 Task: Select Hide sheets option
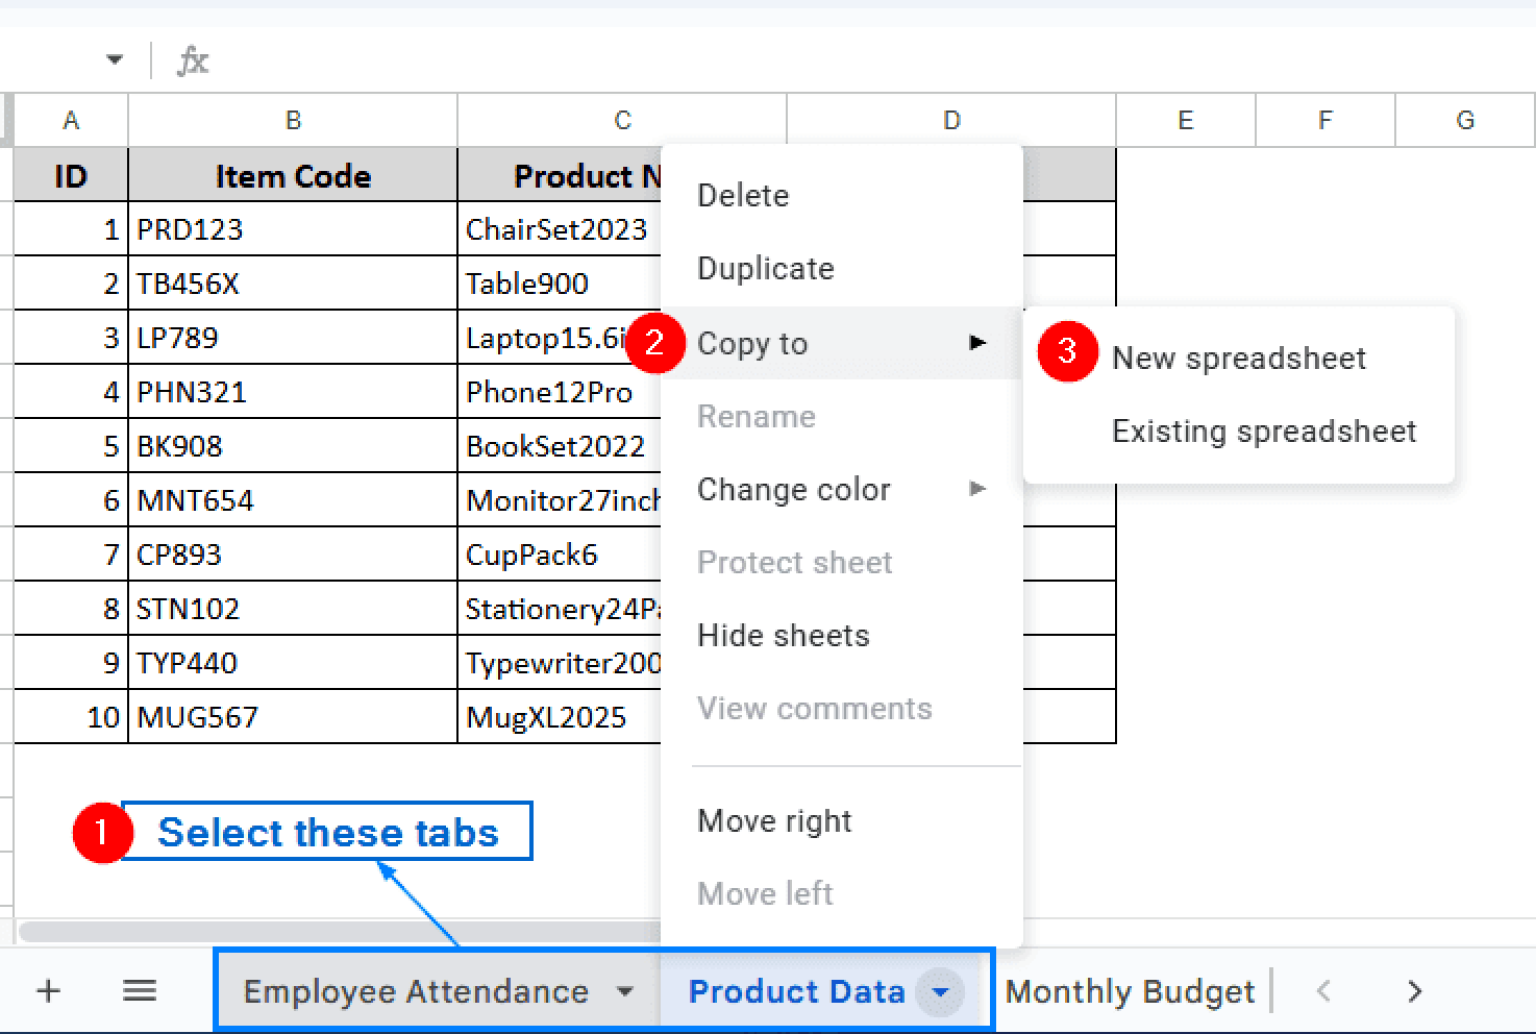pyautogui.click(x=784, y=635)
